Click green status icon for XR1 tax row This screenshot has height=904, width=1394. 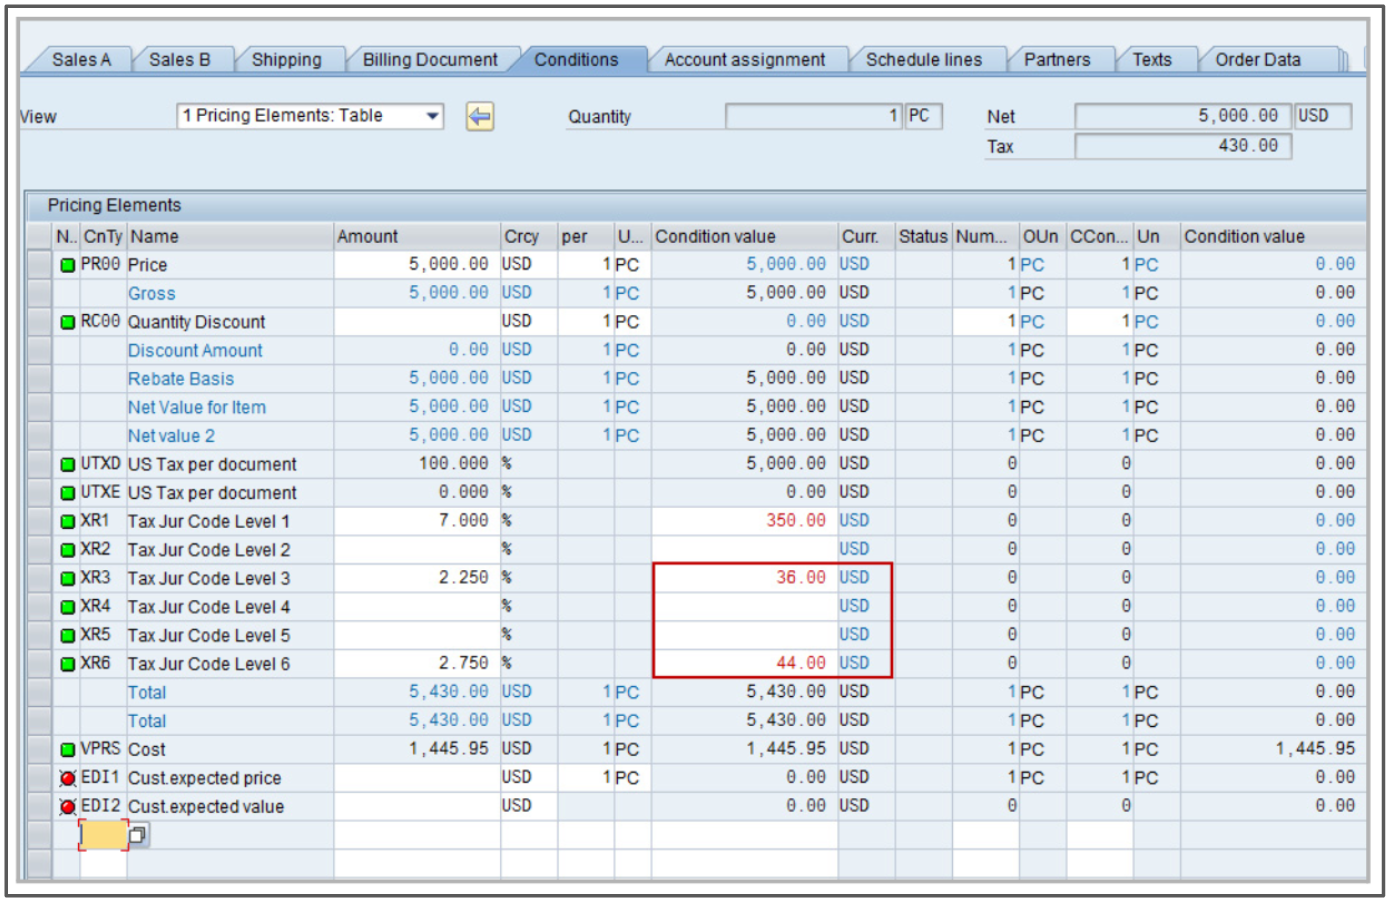click(67, 522)
